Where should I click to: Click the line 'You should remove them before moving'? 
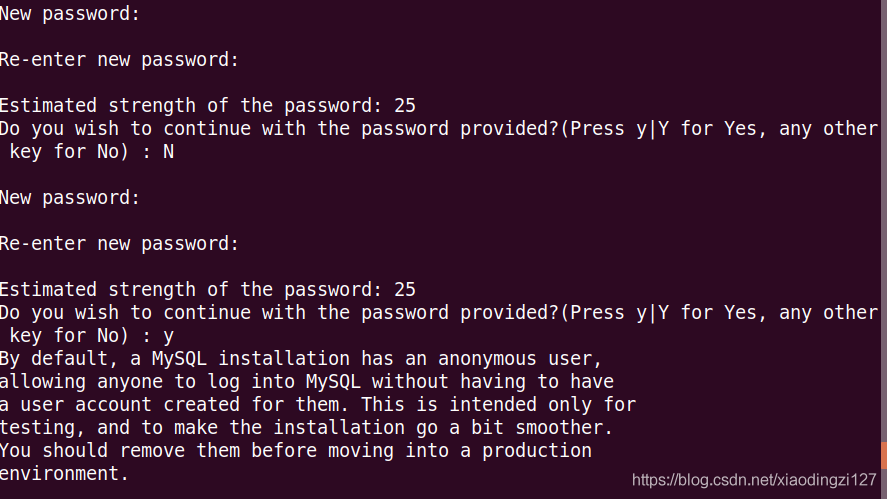click(296, 451)
